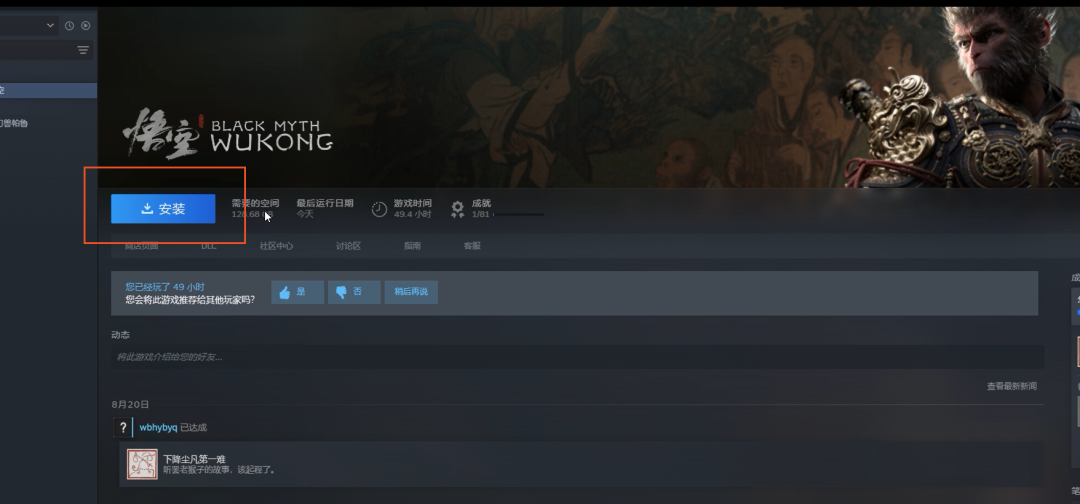Open the 客服 support tab

(472, 246)
